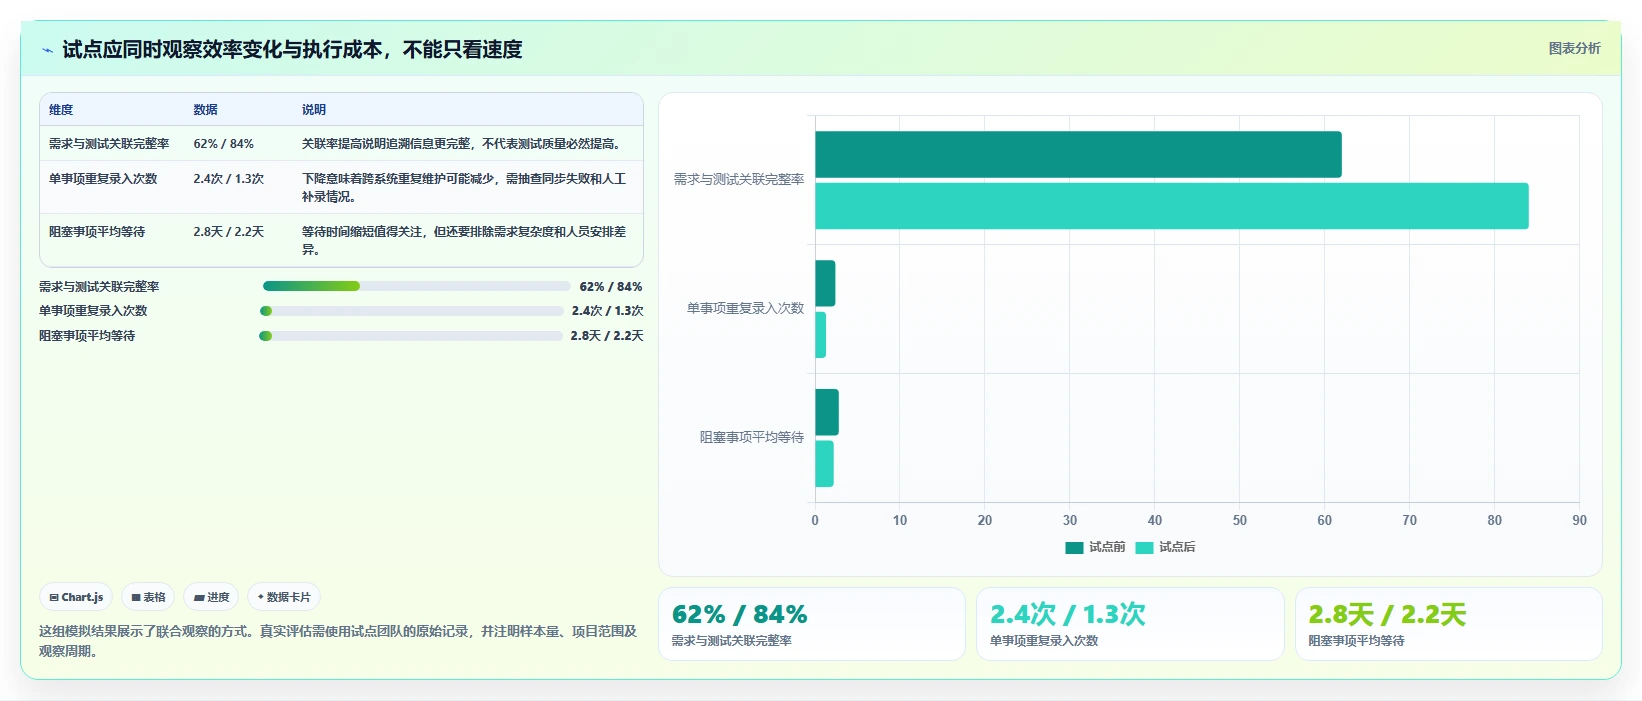Click the 单事项重复录入次数 progress bar
The width and height of the screenshot is (1642, 701).
click(411, 311)
